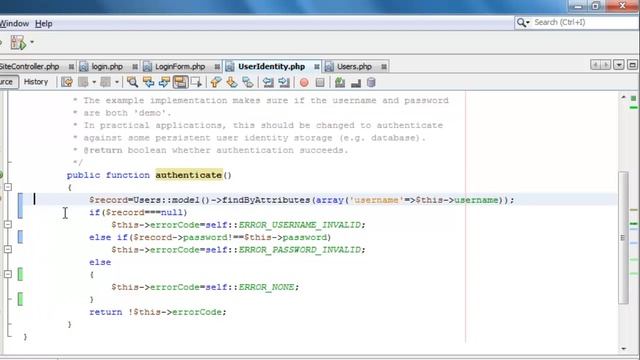Click in the Search (Ctrl+I) field
Viewport: 640px width, 360px height.
[586, 22]
